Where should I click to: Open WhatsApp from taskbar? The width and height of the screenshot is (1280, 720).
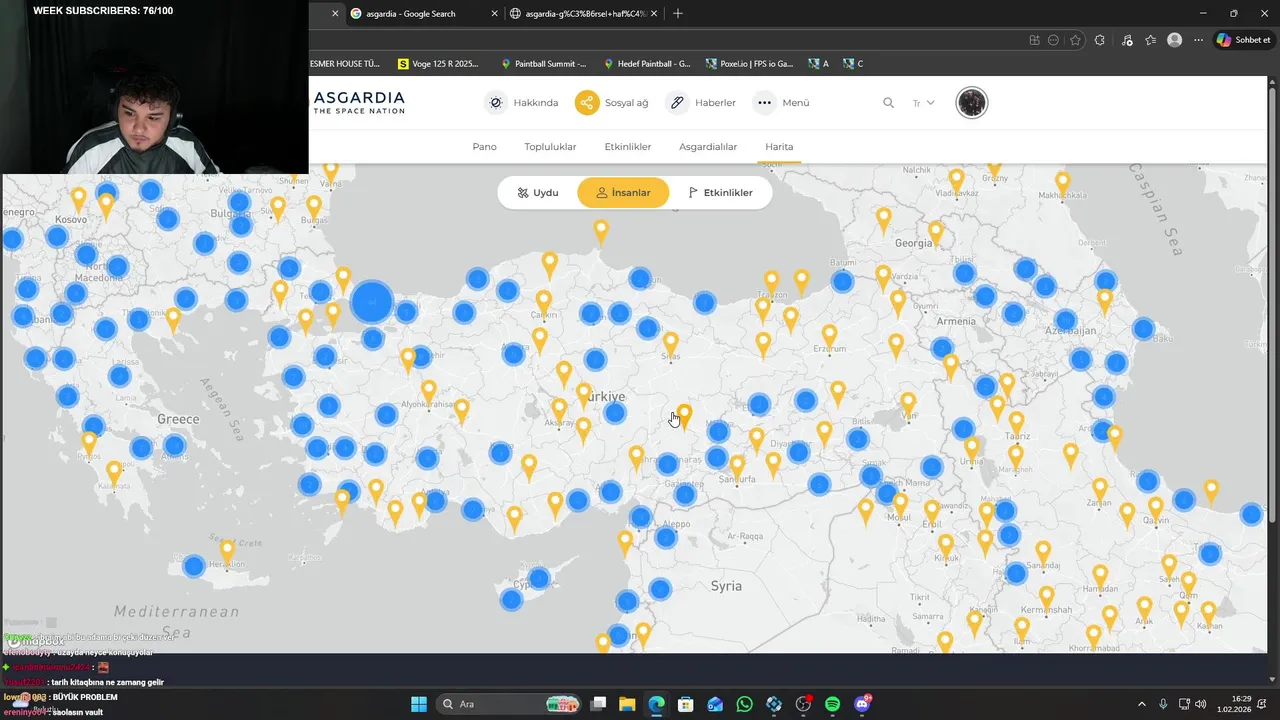coord(744,704)
